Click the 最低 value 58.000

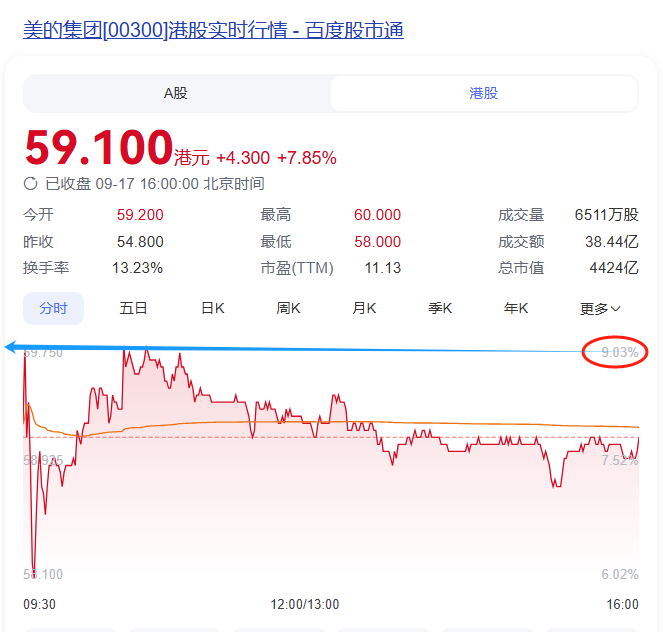point(377,242)
